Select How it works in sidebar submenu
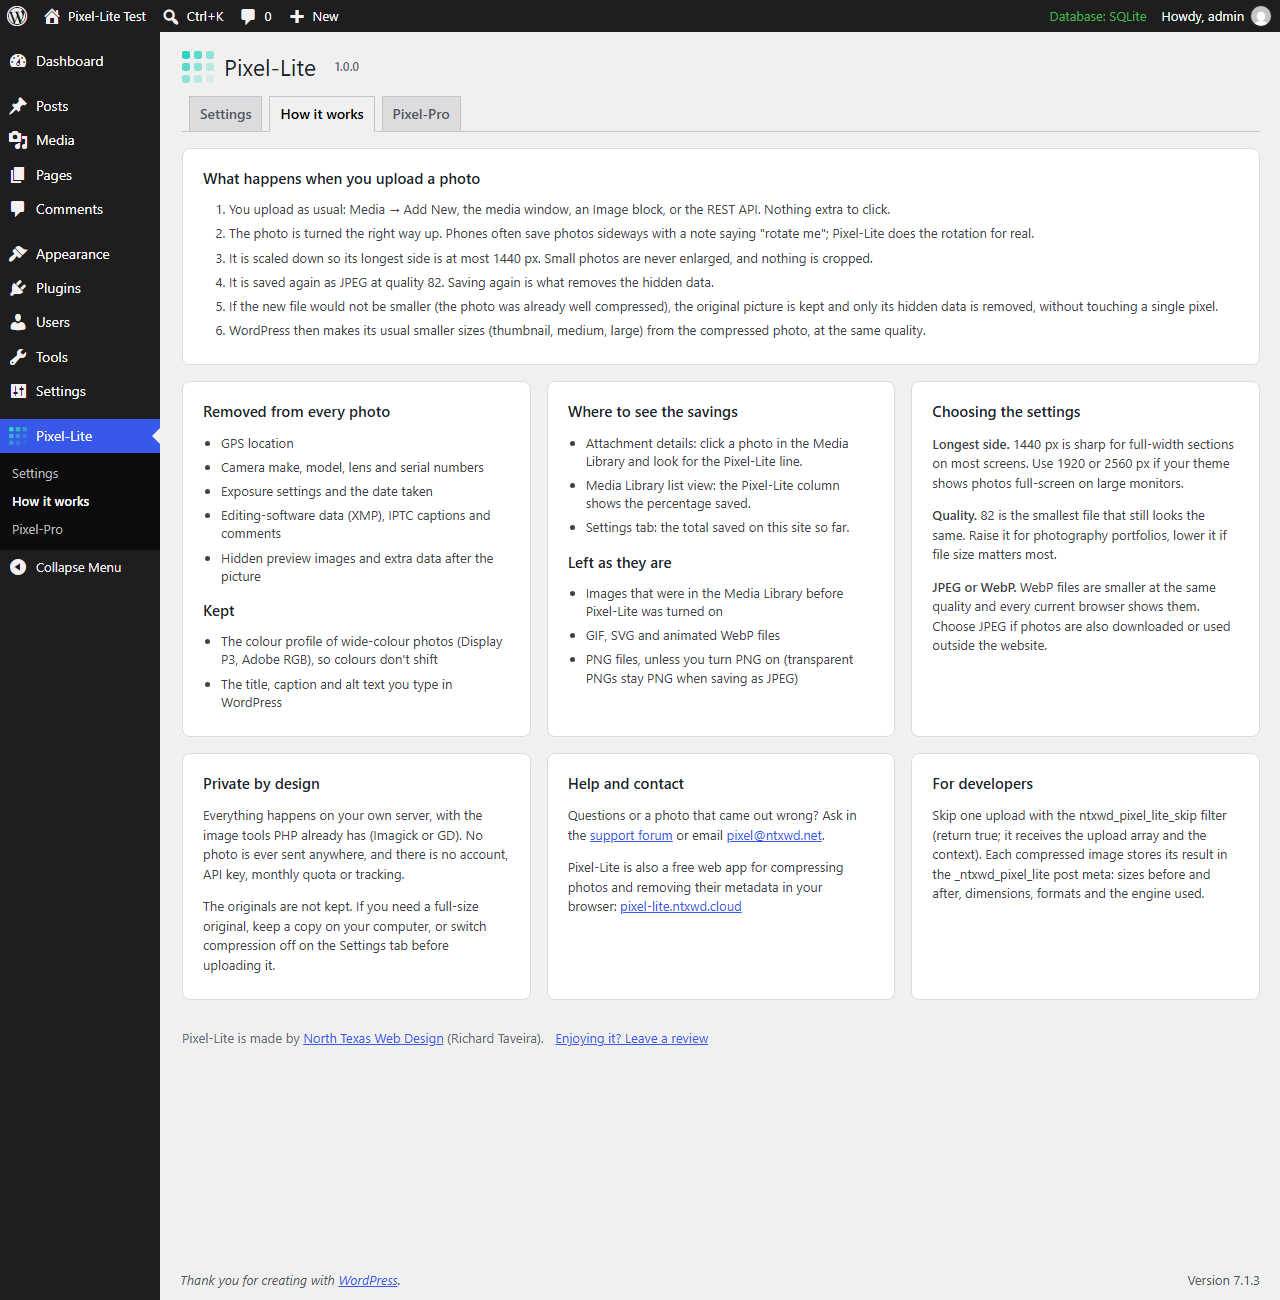Screen dimensions: 1280x1300 (x=51, y=501)
